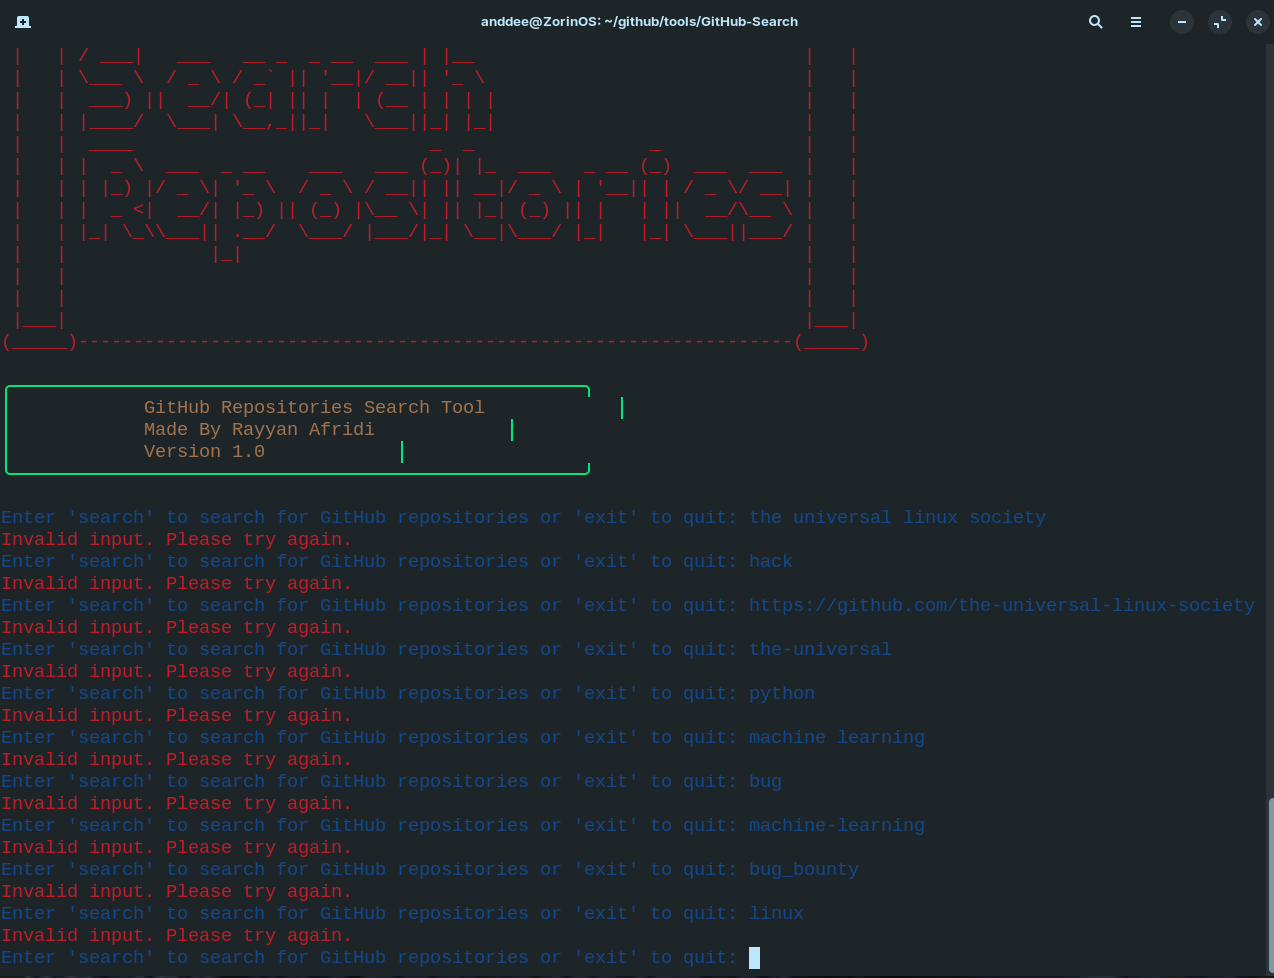This screenshot has width=1274, height=978.
Task: Click entered text 'bug_bounty'
Action: click(x=804, y=869)
